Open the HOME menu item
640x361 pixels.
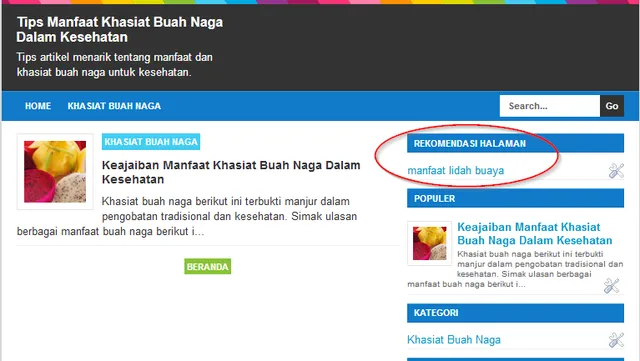click(x=38, y=106)
